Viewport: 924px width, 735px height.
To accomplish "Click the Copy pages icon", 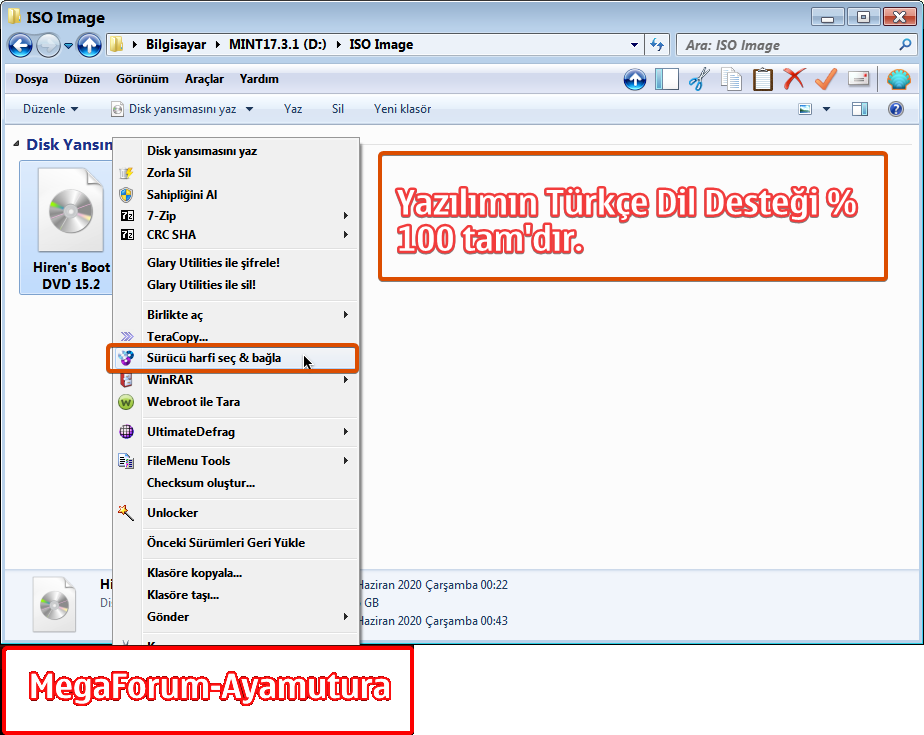I will pos(731,80).
